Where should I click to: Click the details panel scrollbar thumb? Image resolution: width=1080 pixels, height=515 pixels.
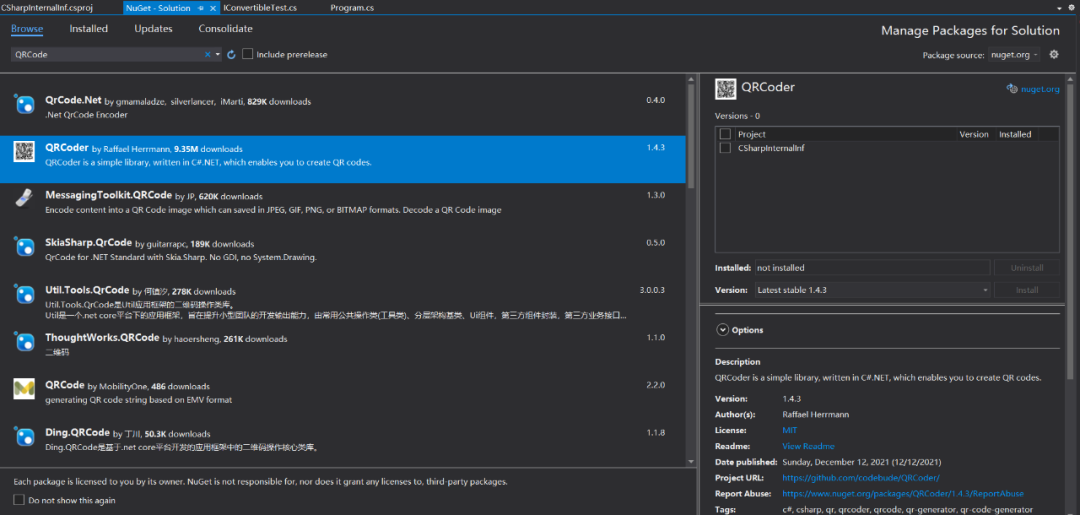click(x=1070, y=231)
